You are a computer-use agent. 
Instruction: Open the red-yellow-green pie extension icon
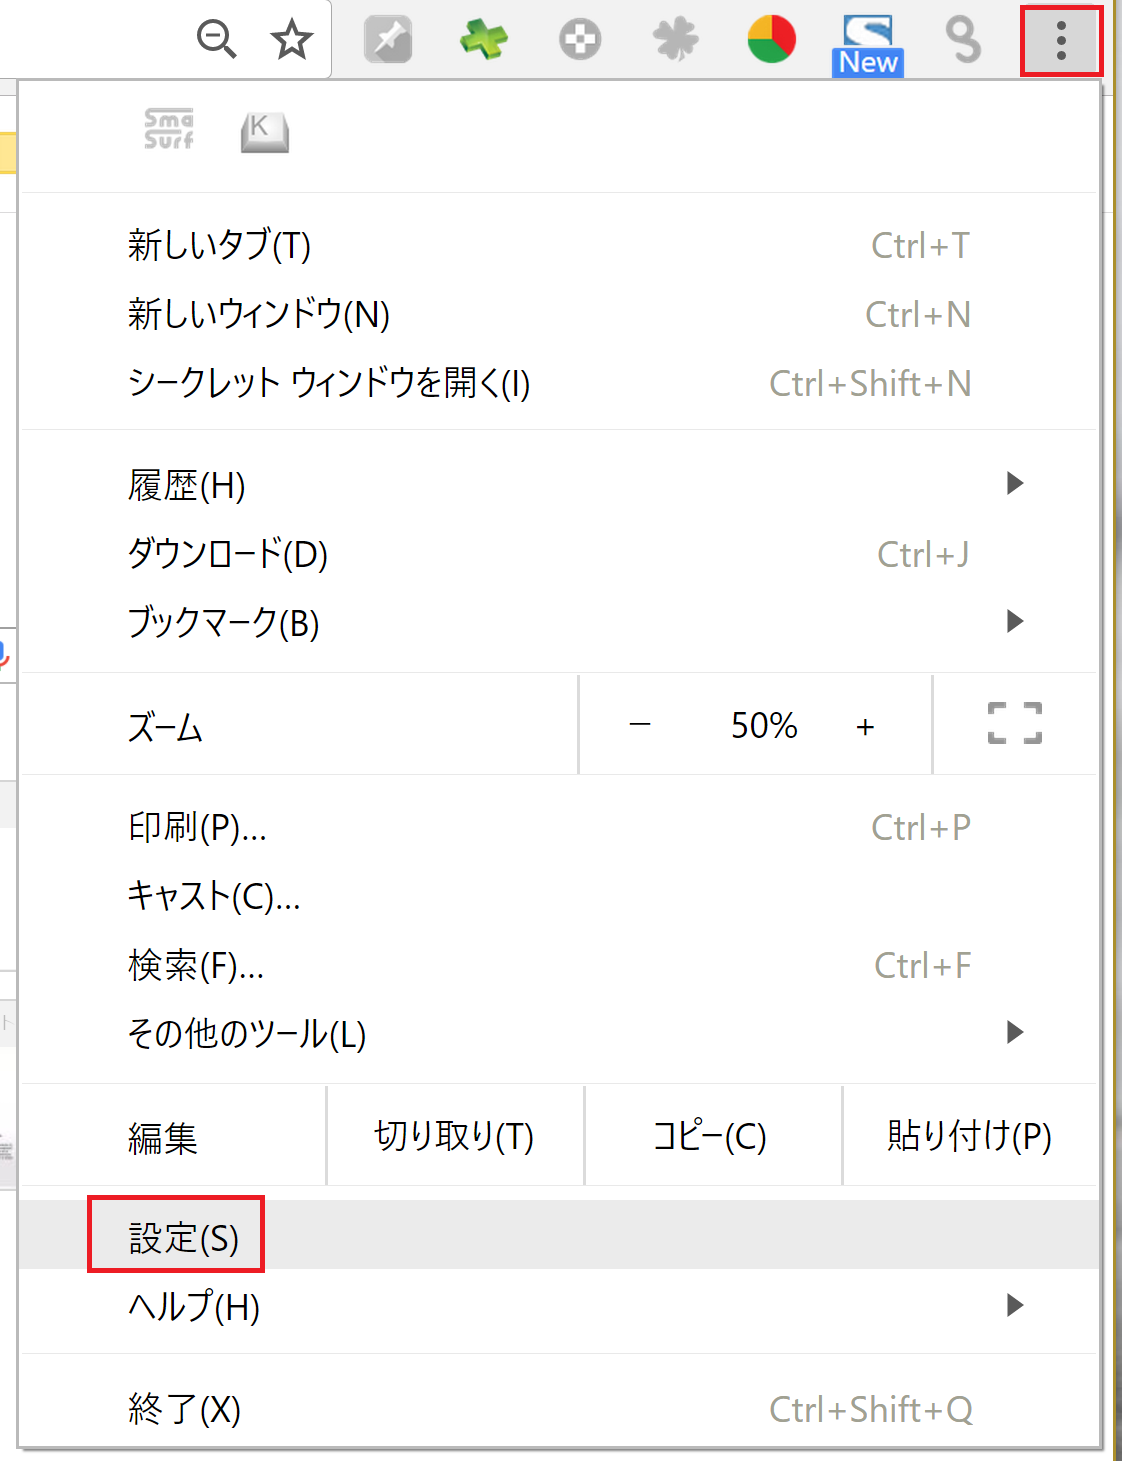(772, 40)
